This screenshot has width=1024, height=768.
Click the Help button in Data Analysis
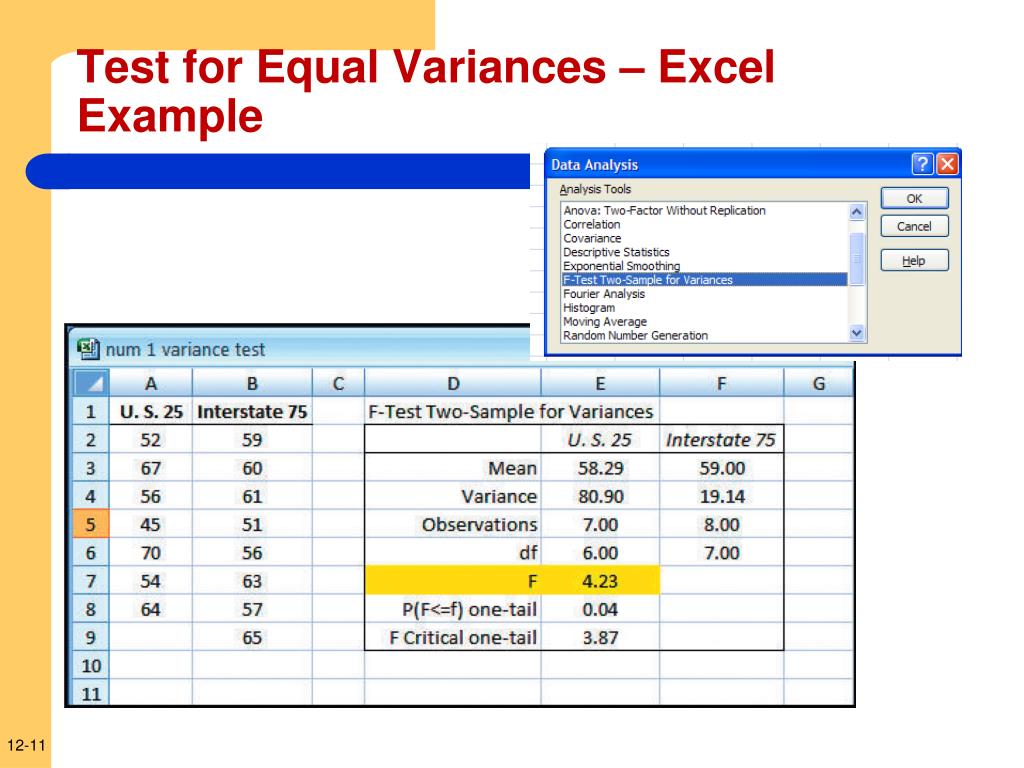coord(914,261)
